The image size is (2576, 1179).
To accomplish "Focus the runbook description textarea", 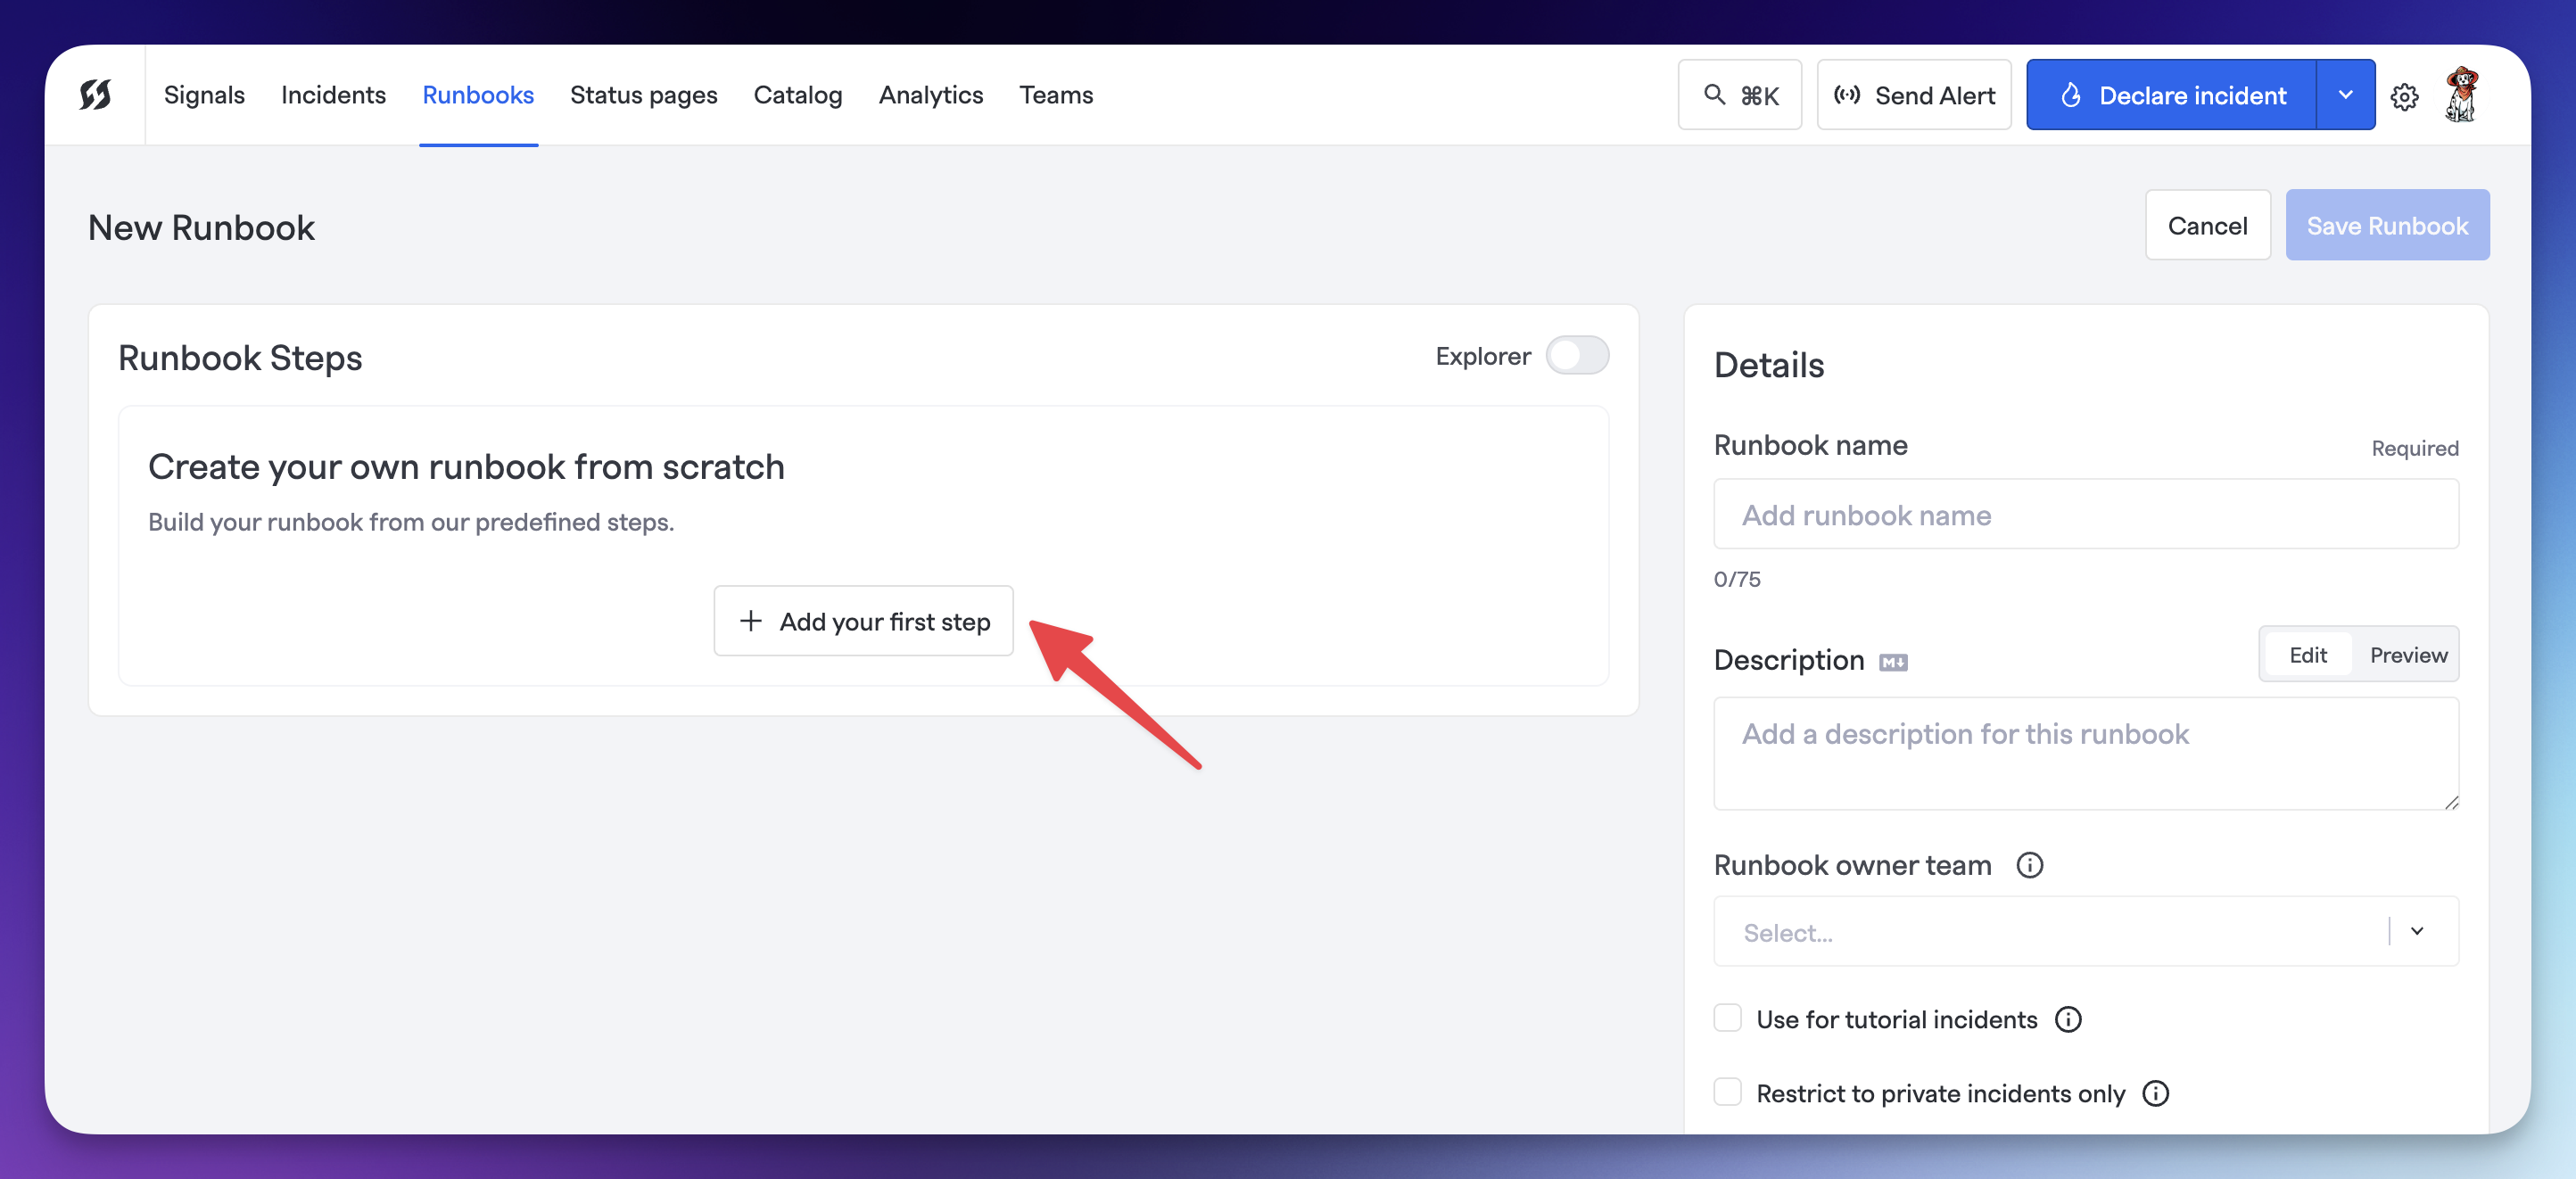I will tap(2086, 754).
